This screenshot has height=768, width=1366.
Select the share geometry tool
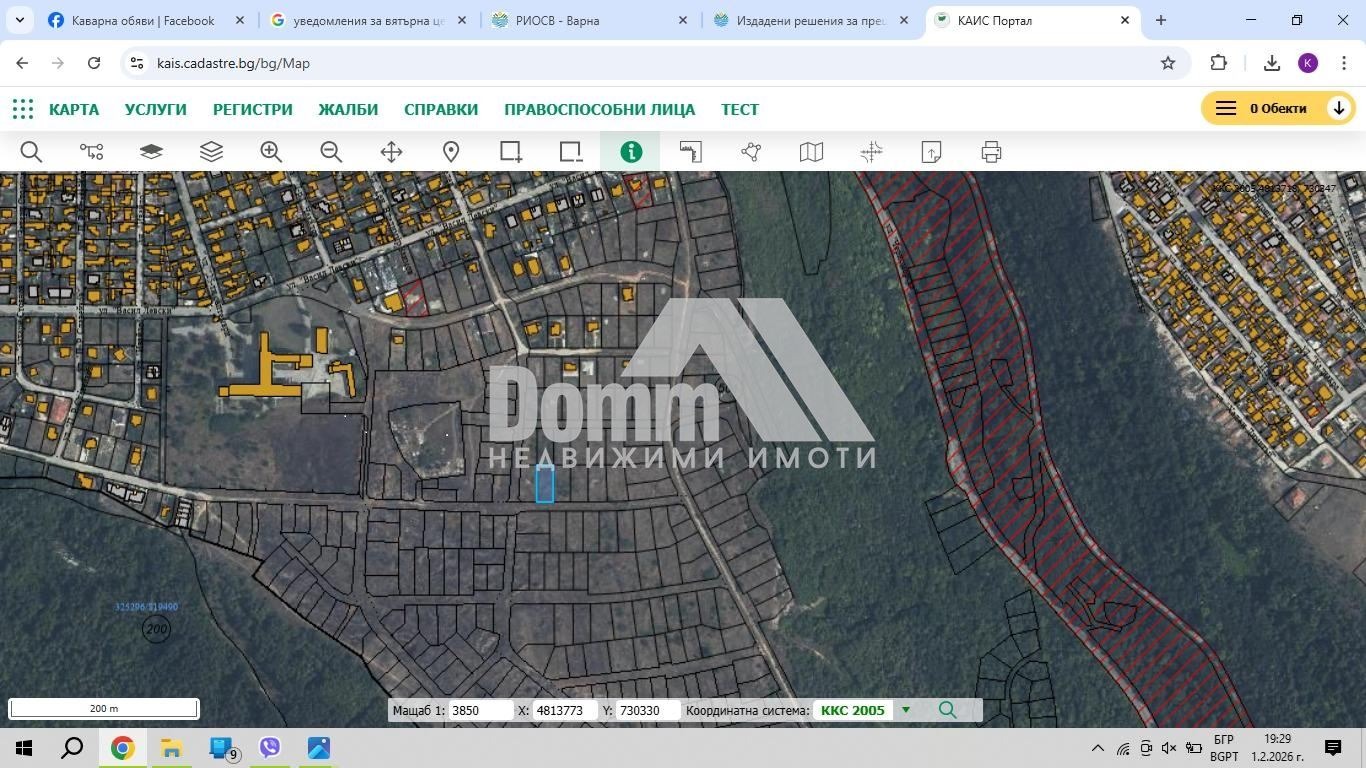coord(750,151)
